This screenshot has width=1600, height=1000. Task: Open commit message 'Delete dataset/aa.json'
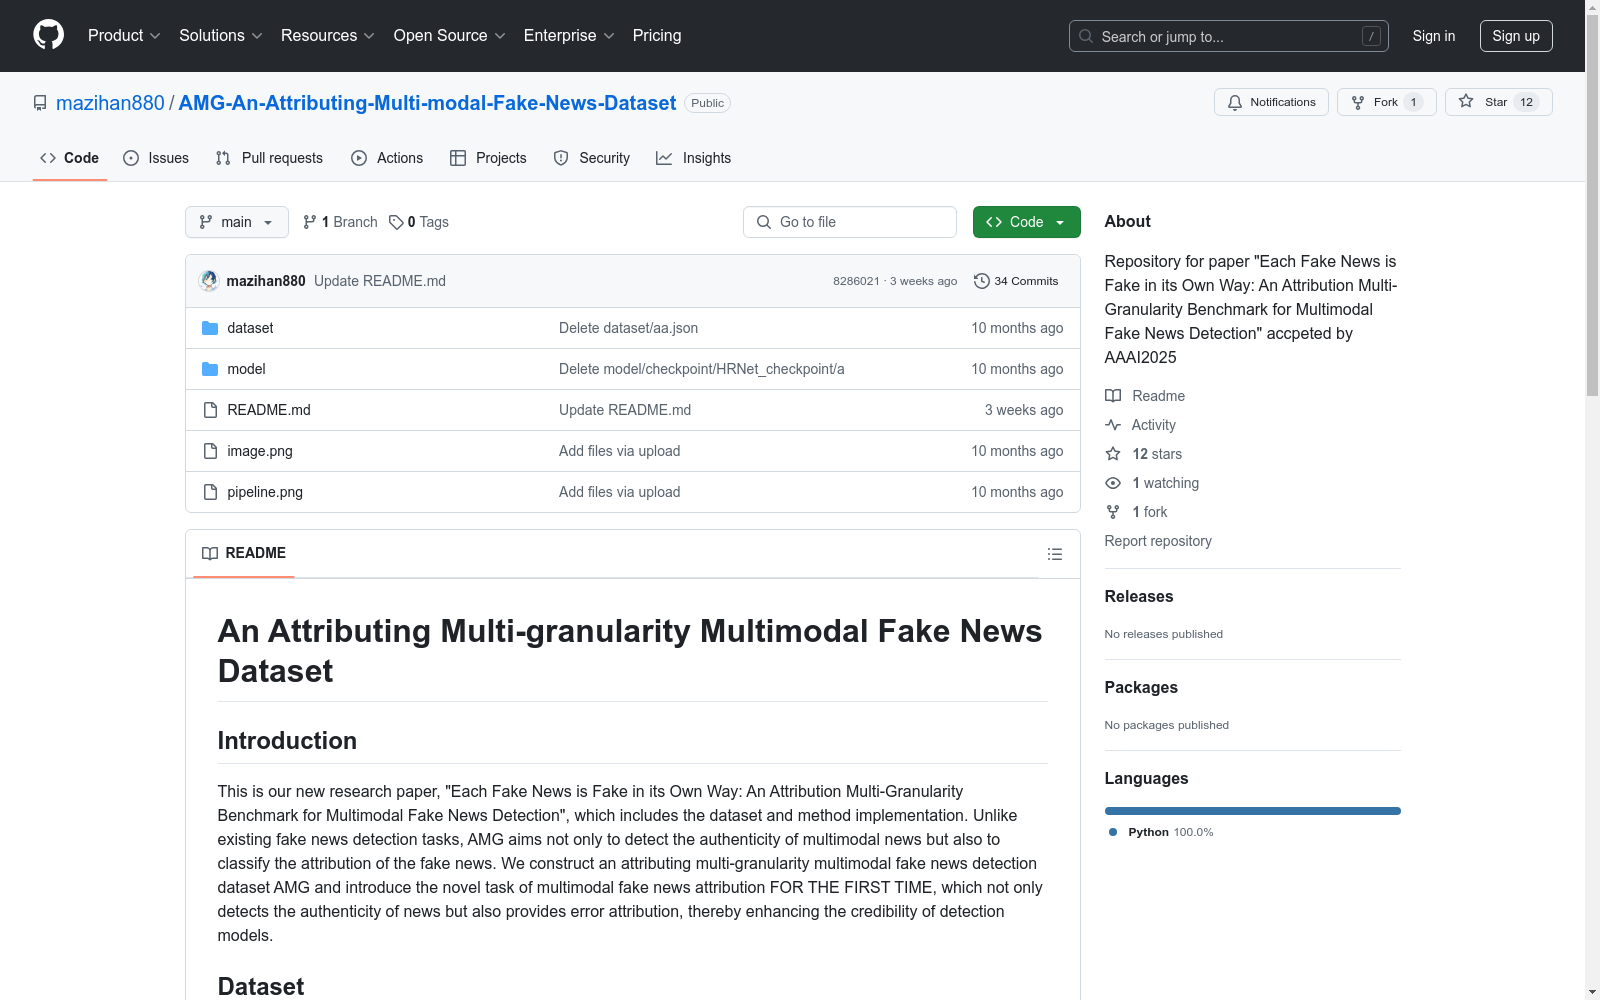click(x=628, y=328)
